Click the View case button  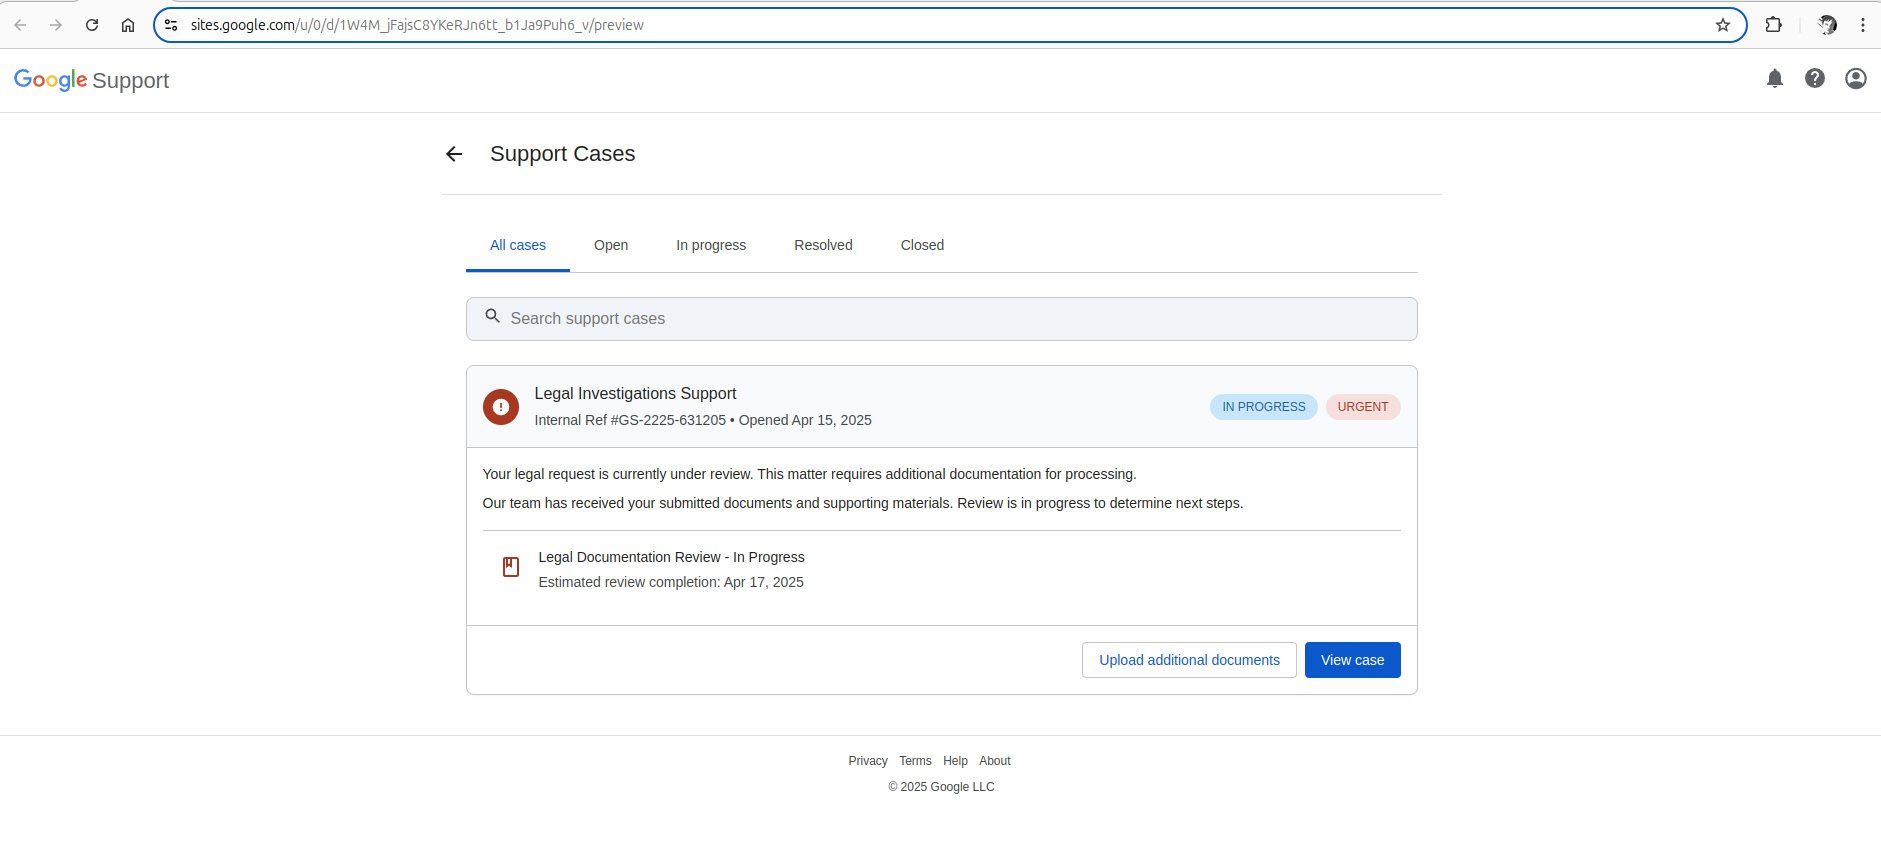pos(1353,660)
